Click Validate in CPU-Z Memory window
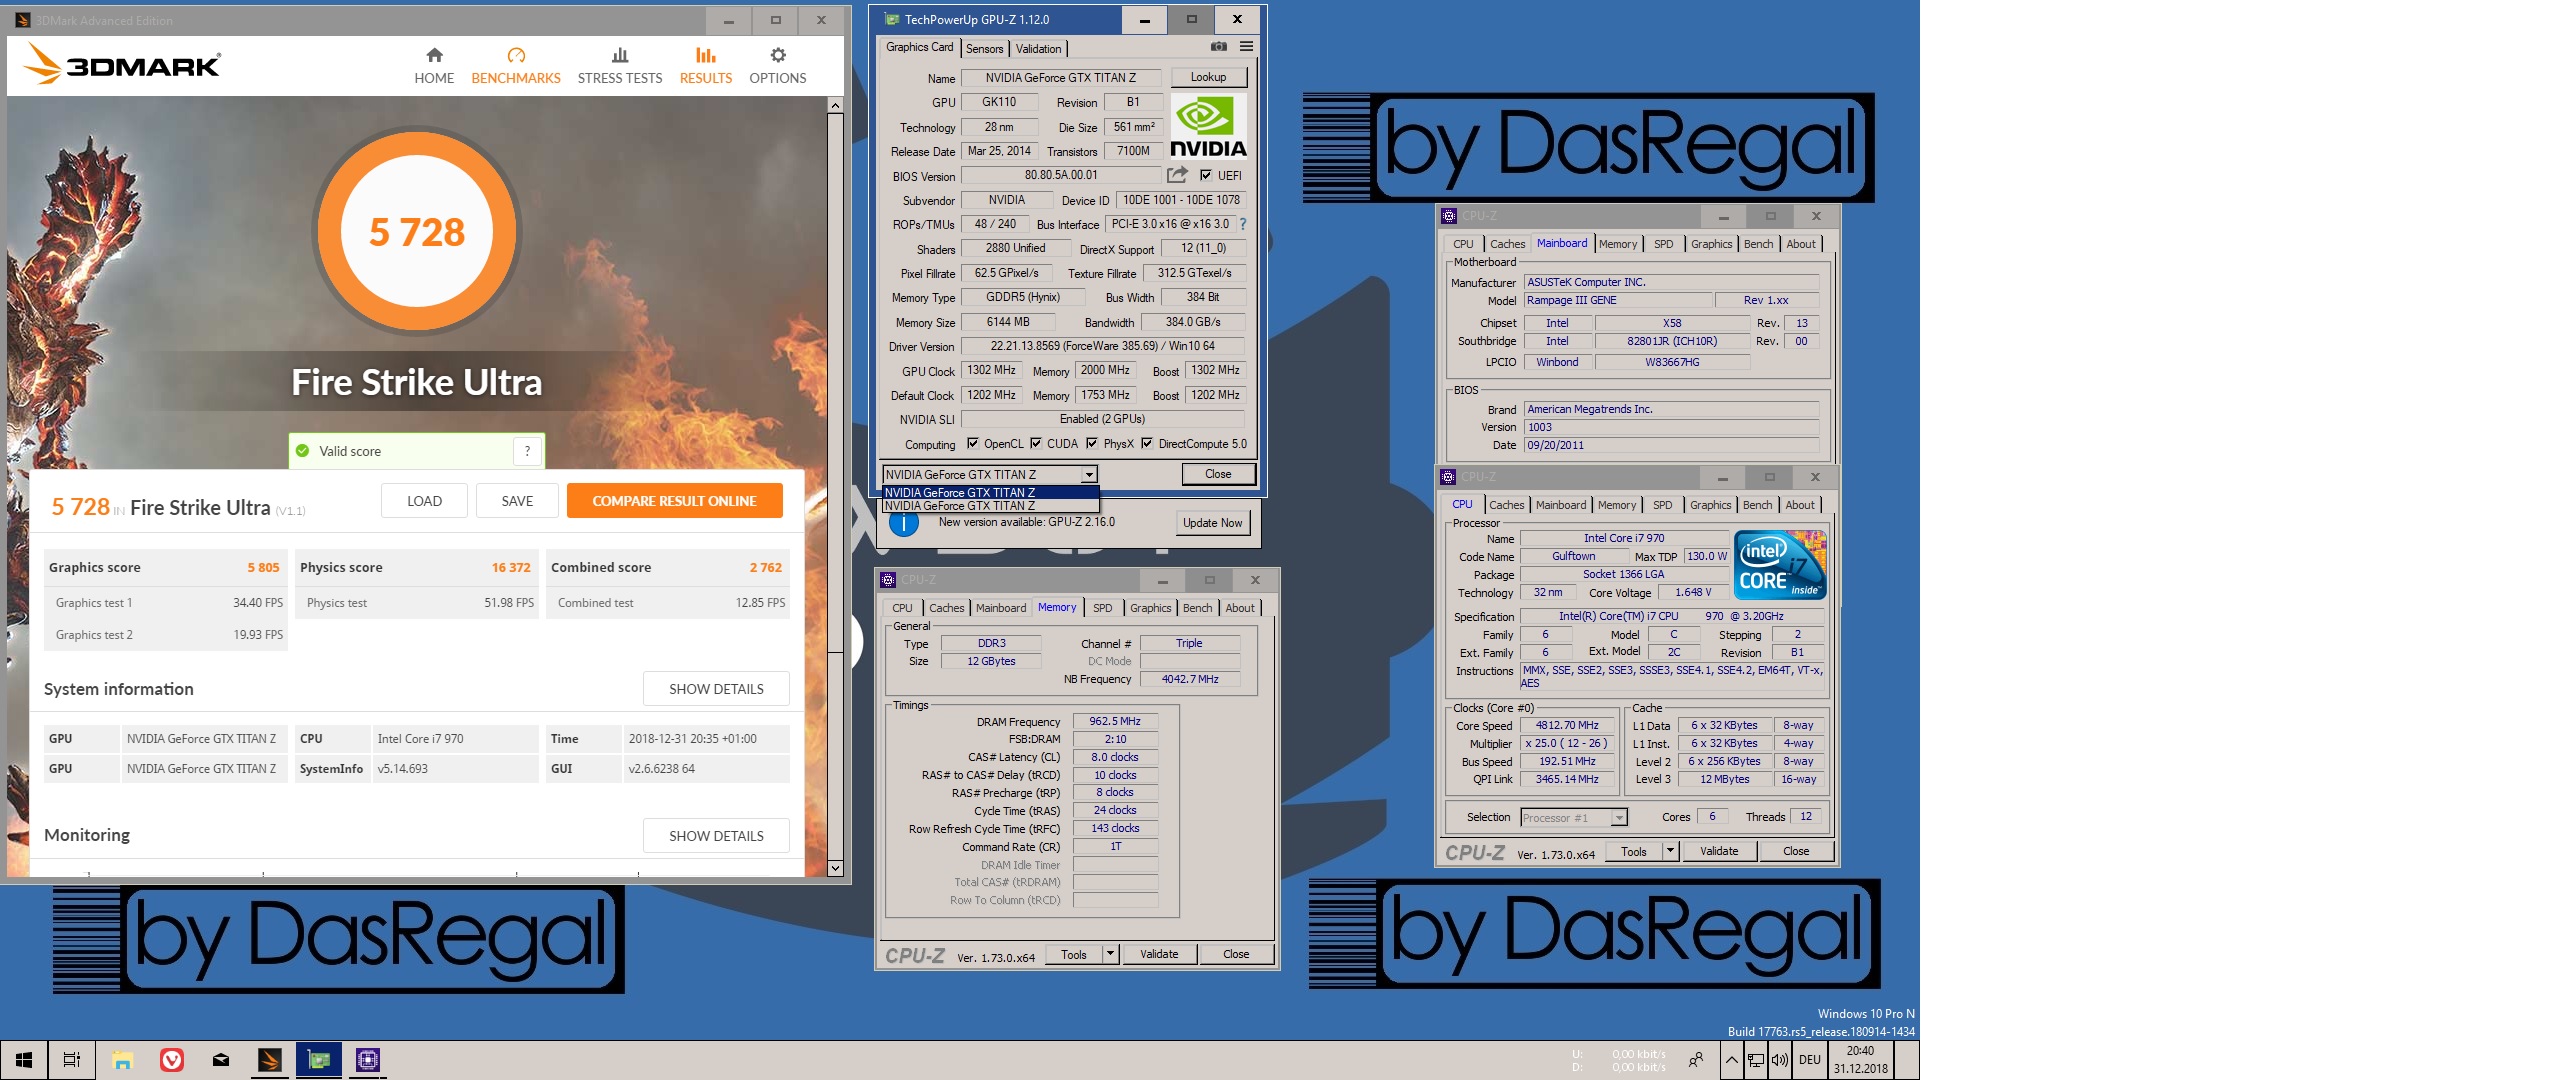Viewport: 2560px width, 1080px height. 1158,954
